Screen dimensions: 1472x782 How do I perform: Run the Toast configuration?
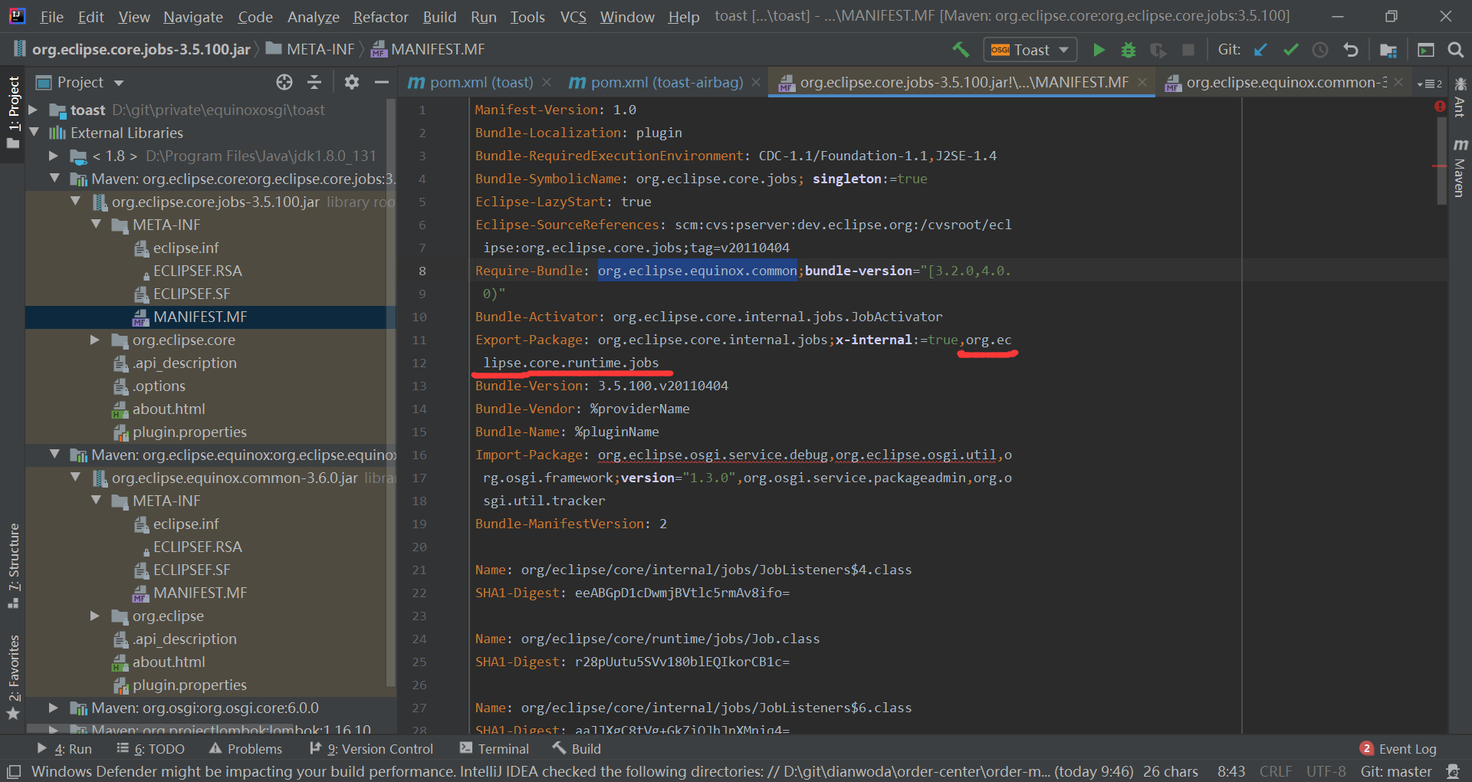[1097, 48]
